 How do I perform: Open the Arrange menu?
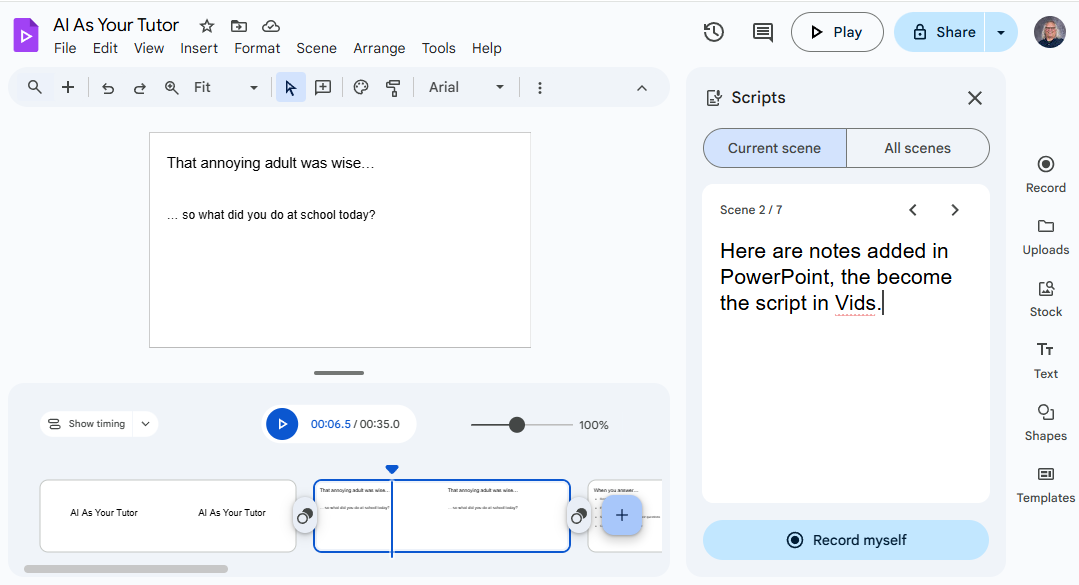379,48
